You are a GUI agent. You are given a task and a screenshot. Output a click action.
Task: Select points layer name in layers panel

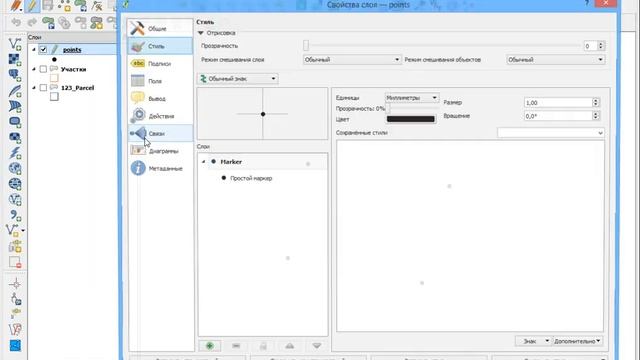point(72,50)
